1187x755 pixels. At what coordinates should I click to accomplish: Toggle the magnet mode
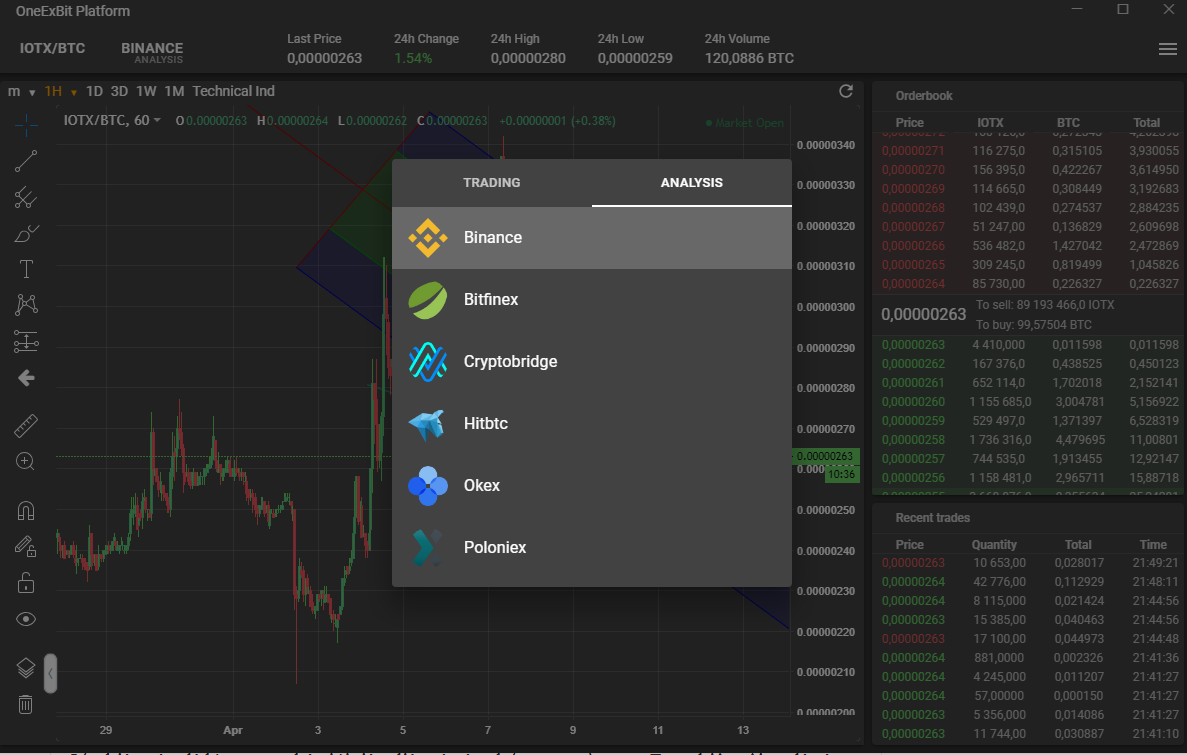(x=26, y=510)
